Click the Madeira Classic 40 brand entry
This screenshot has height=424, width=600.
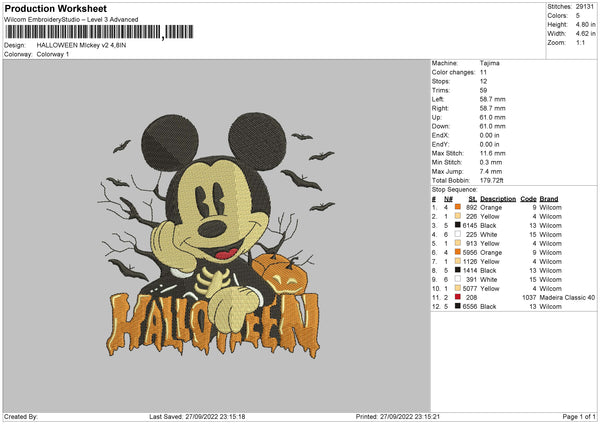coord(567,297)
